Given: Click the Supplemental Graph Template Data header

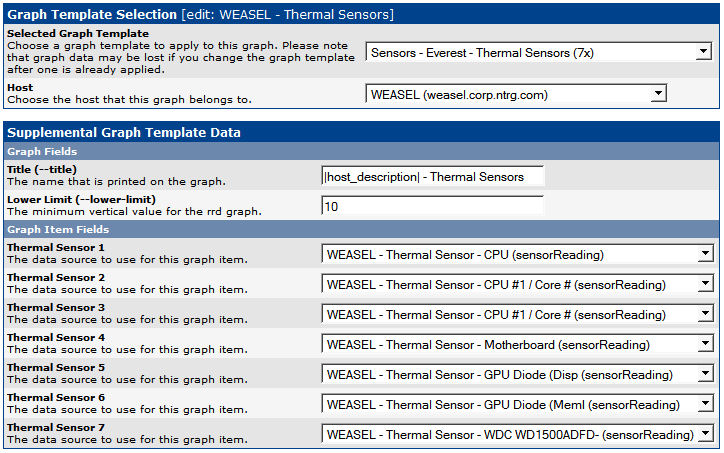Looking at the screenshot, I should point(124,132).
